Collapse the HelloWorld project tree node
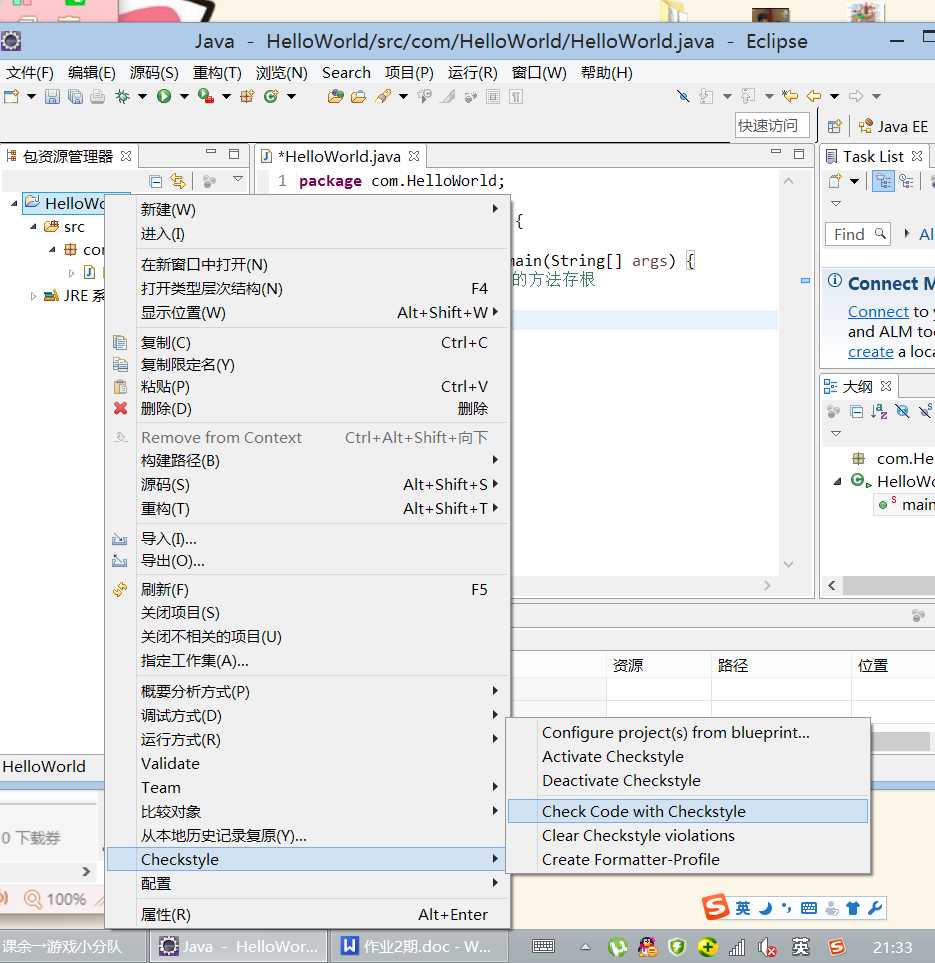 click(x=14, y=203)
